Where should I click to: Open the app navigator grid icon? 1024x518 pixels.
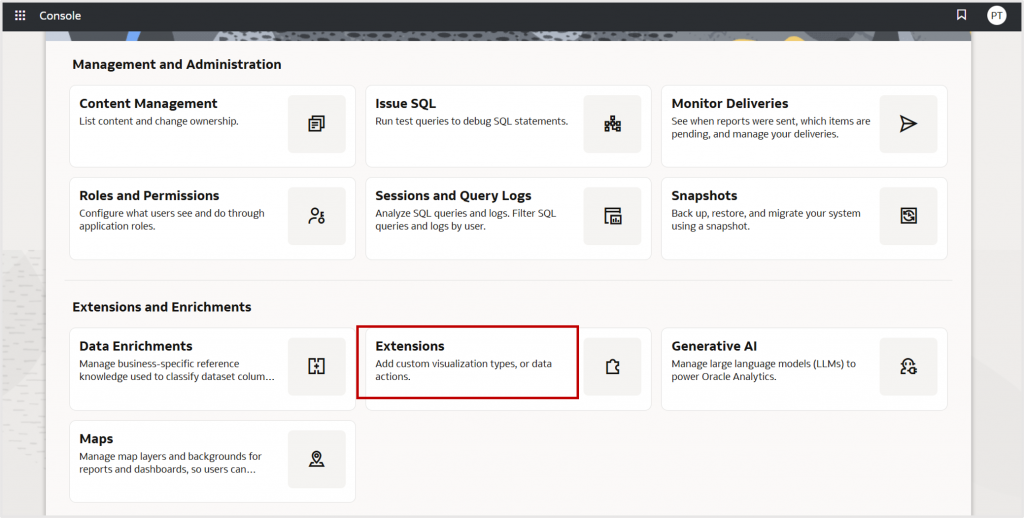(20, 15)
